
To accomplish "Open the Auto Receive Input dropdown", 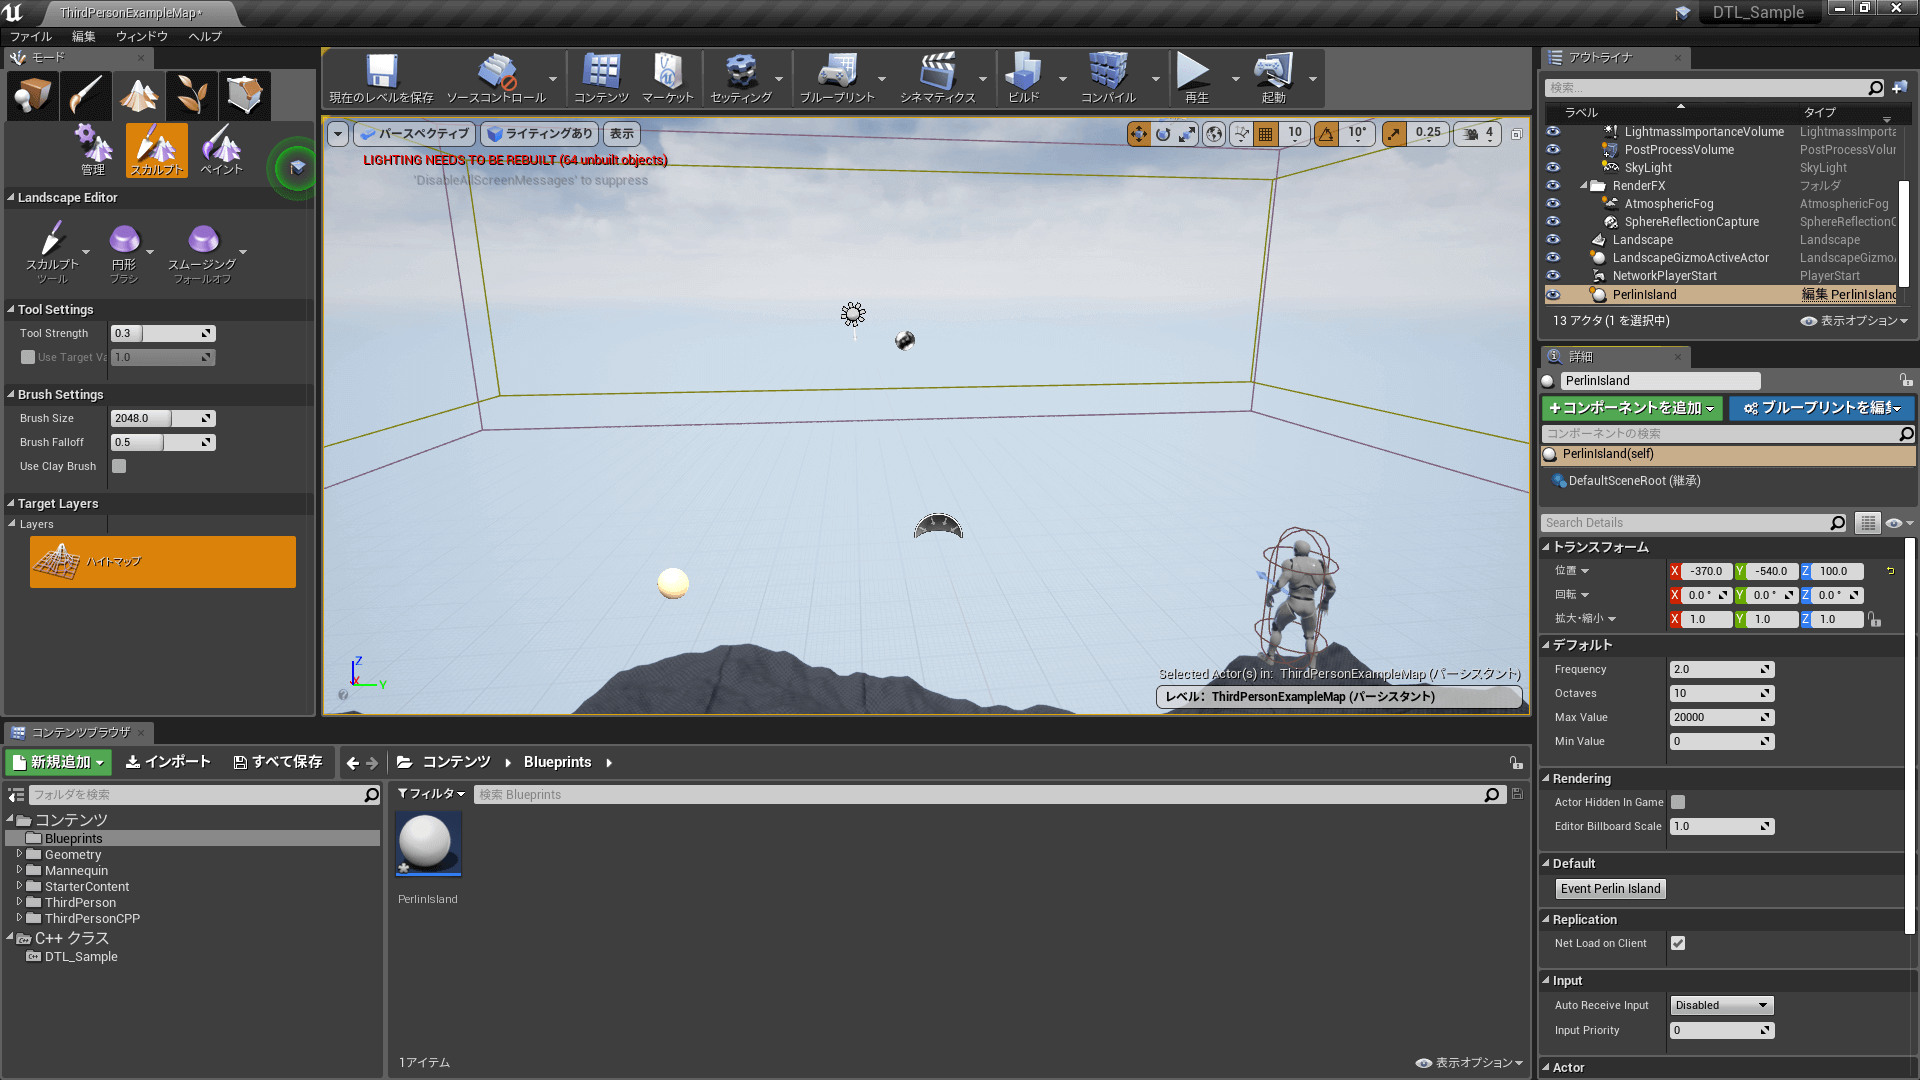I will [x=1721, y=1005].
